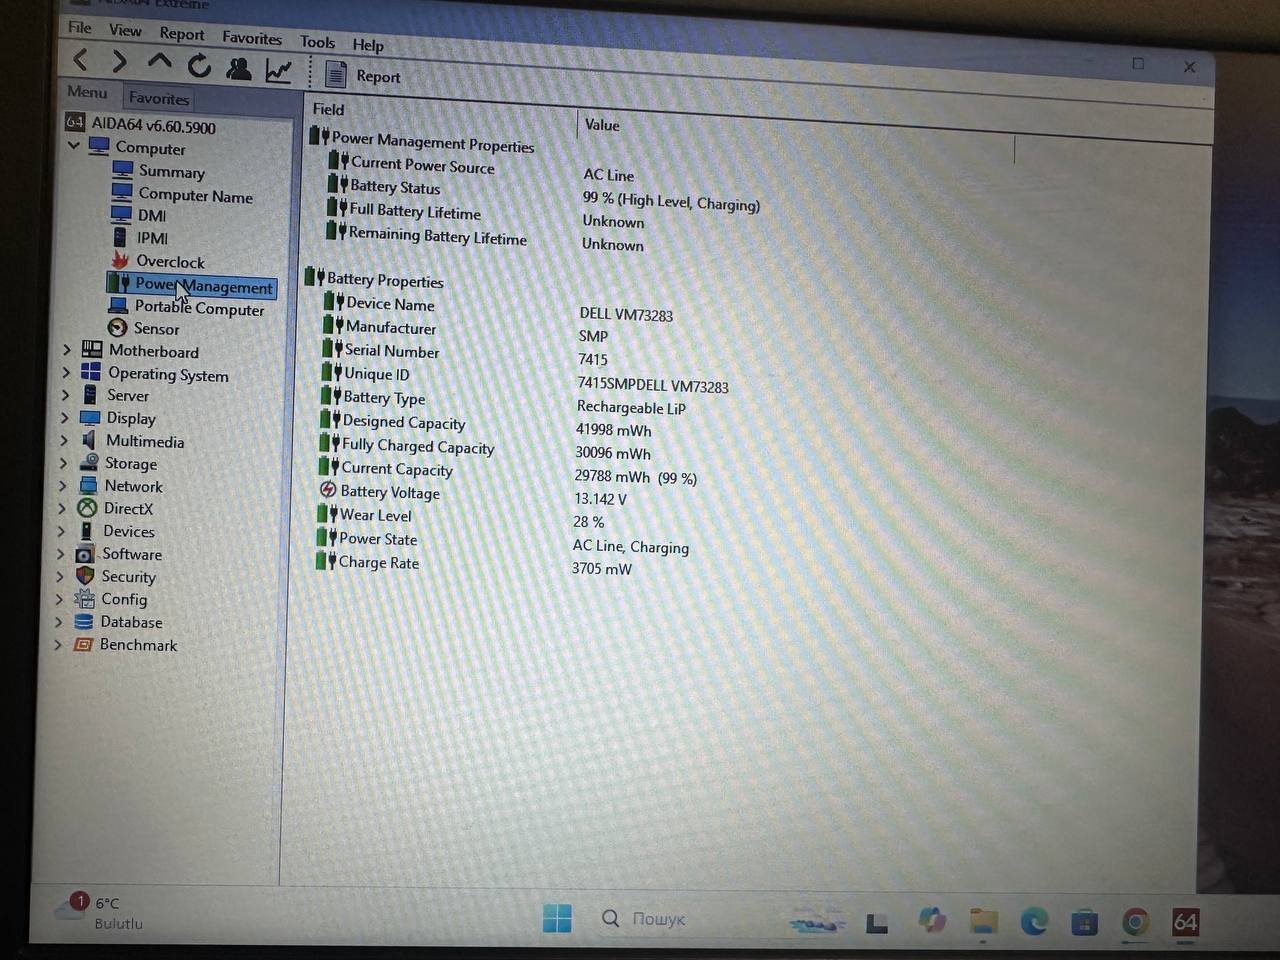Switch to the Menu tab
This screenshot has width=1280, height=960.
pos(87,92)
